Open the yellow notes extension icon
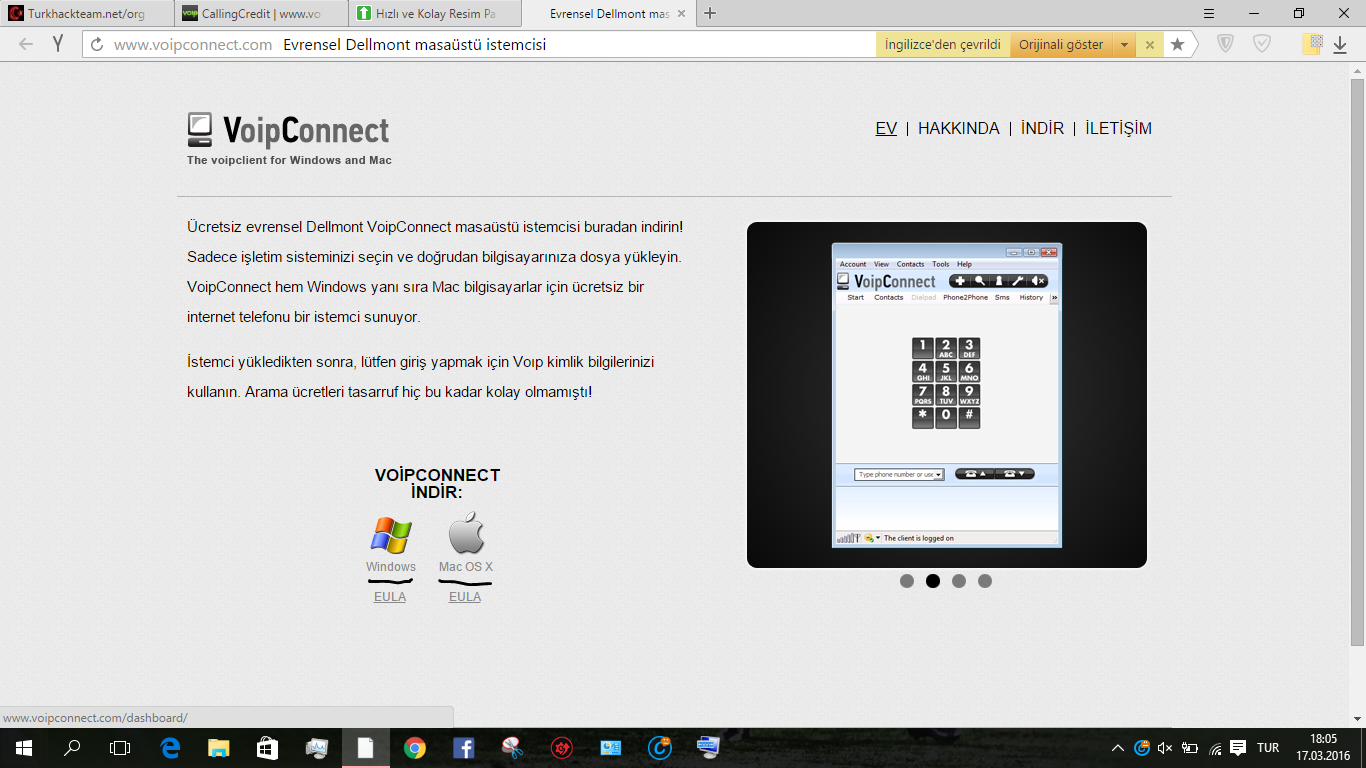Image resolution: width=1366 pixels, height=768 pixels. pyautogui.click(x=1313, y=44)
